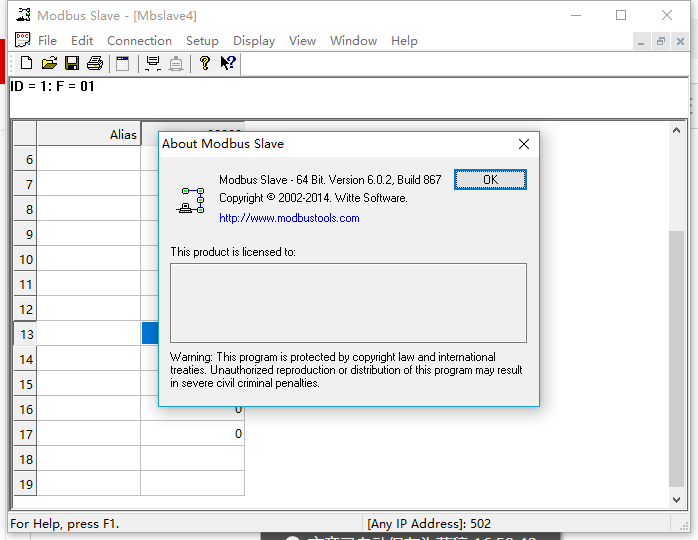Screen dimensions: 698x540
Task: Click the yellow question mark About icon
Action: point(205,63)
